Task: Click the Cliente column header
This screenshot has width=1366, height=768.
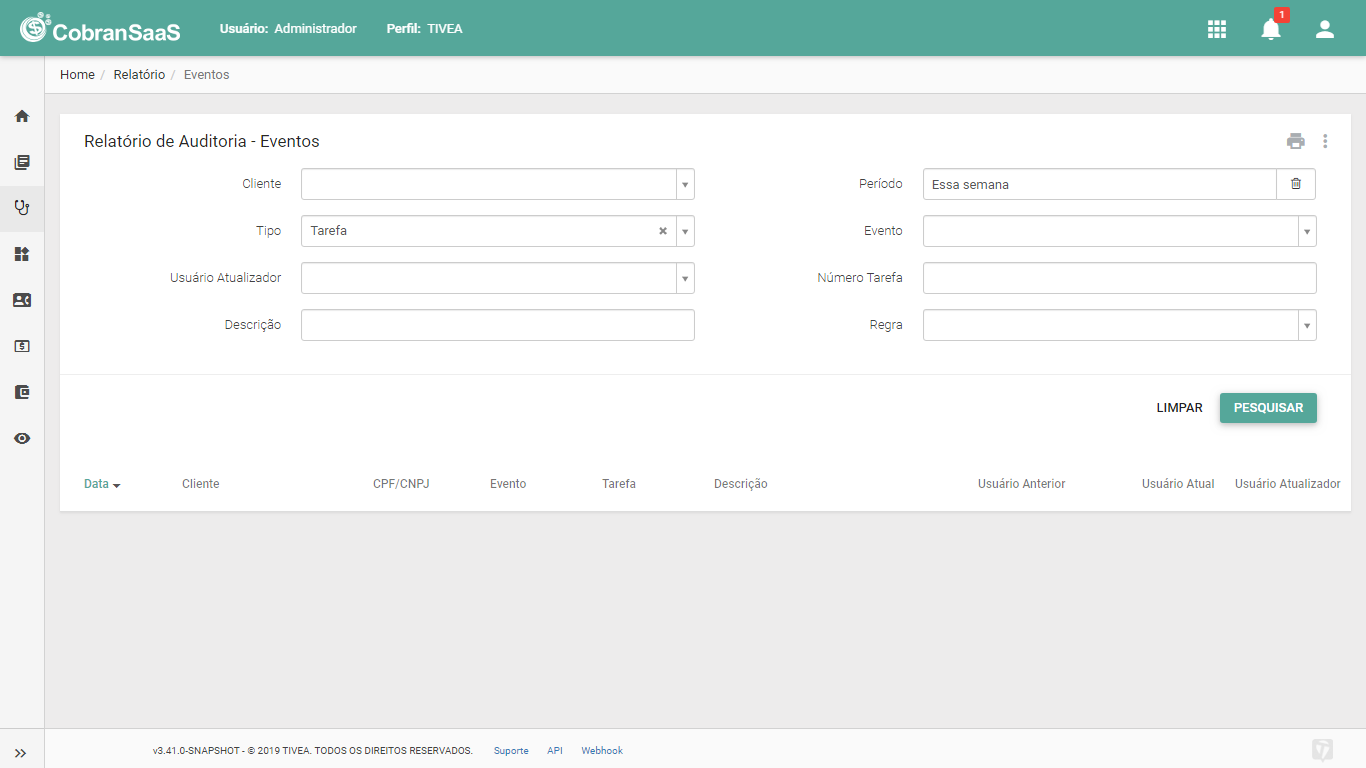Action: coord(200,484)
